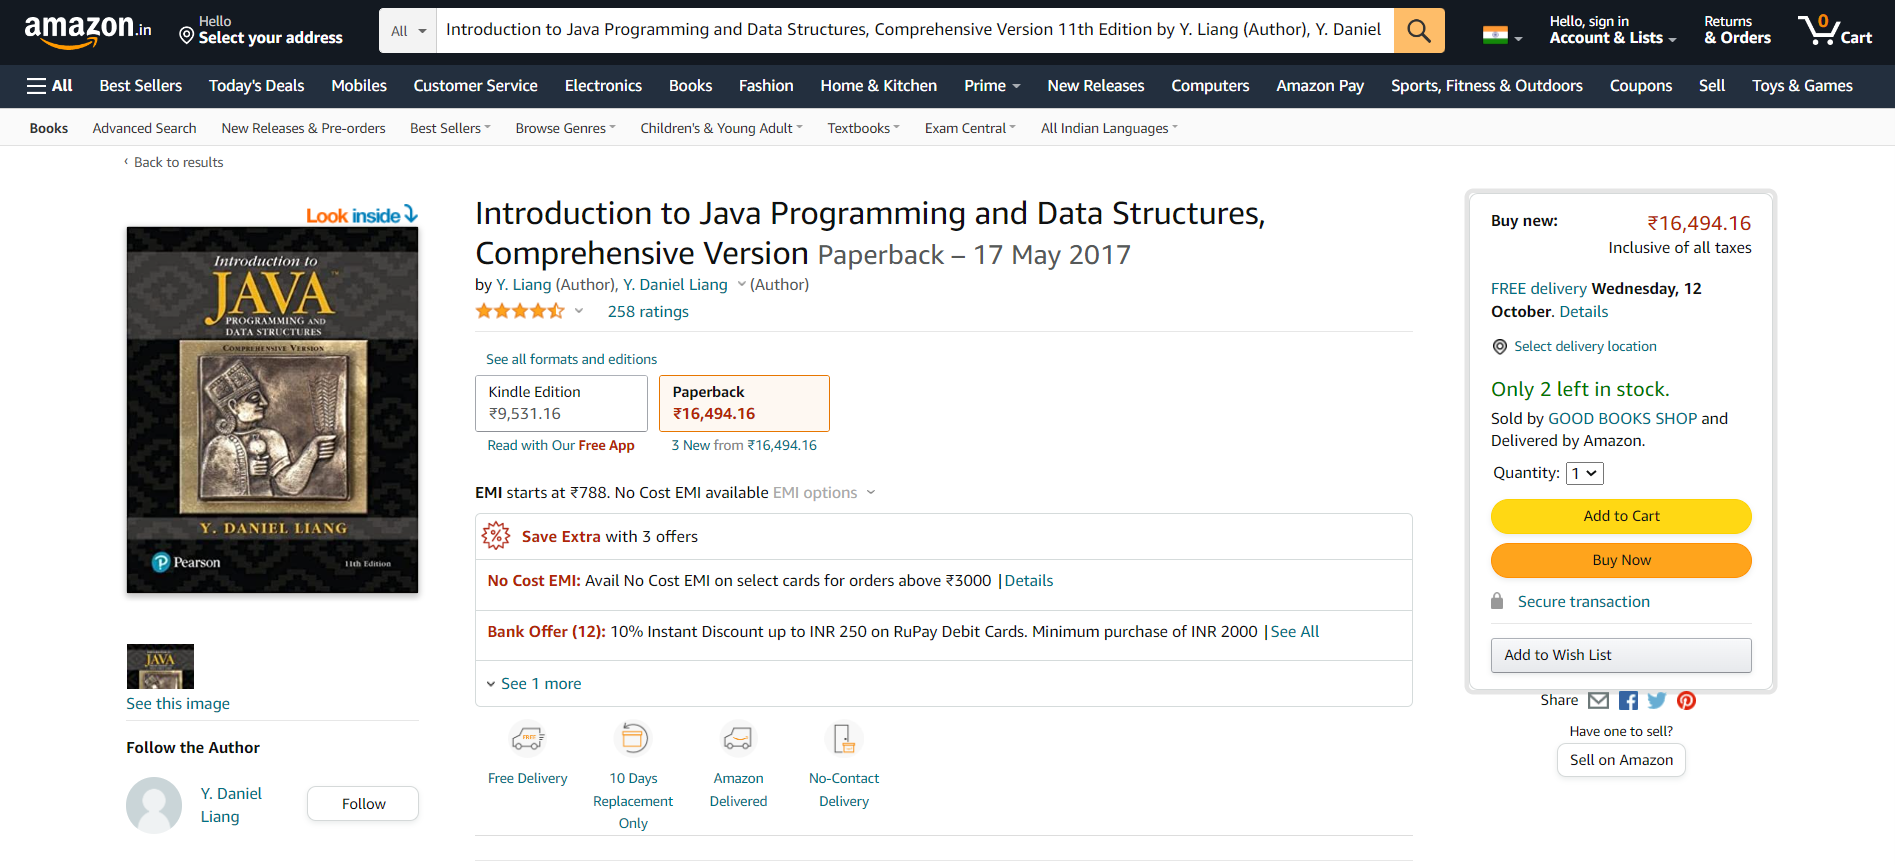The height and width of the screenshot is (865, 1895).
Task: Select the Kindle Edition format
Action: click(561, 403)
